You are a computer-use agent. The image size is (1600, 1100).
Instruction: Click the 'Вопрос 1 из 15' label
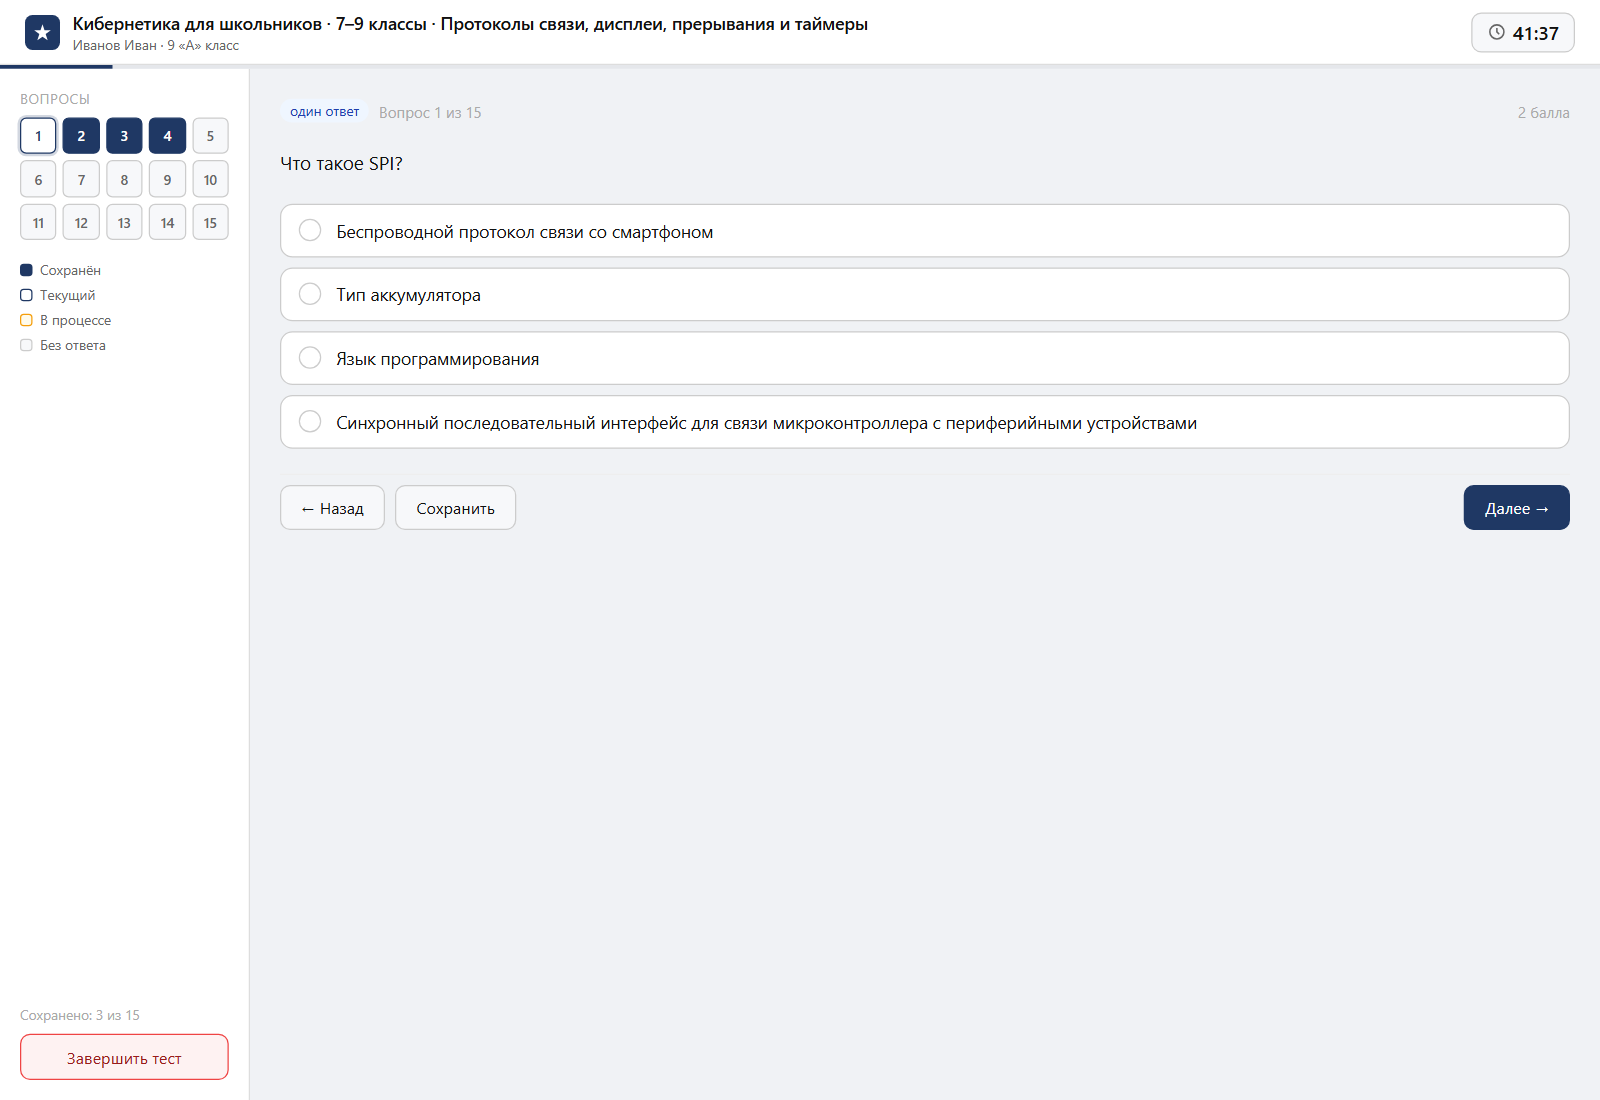click(x=430, y=112)
